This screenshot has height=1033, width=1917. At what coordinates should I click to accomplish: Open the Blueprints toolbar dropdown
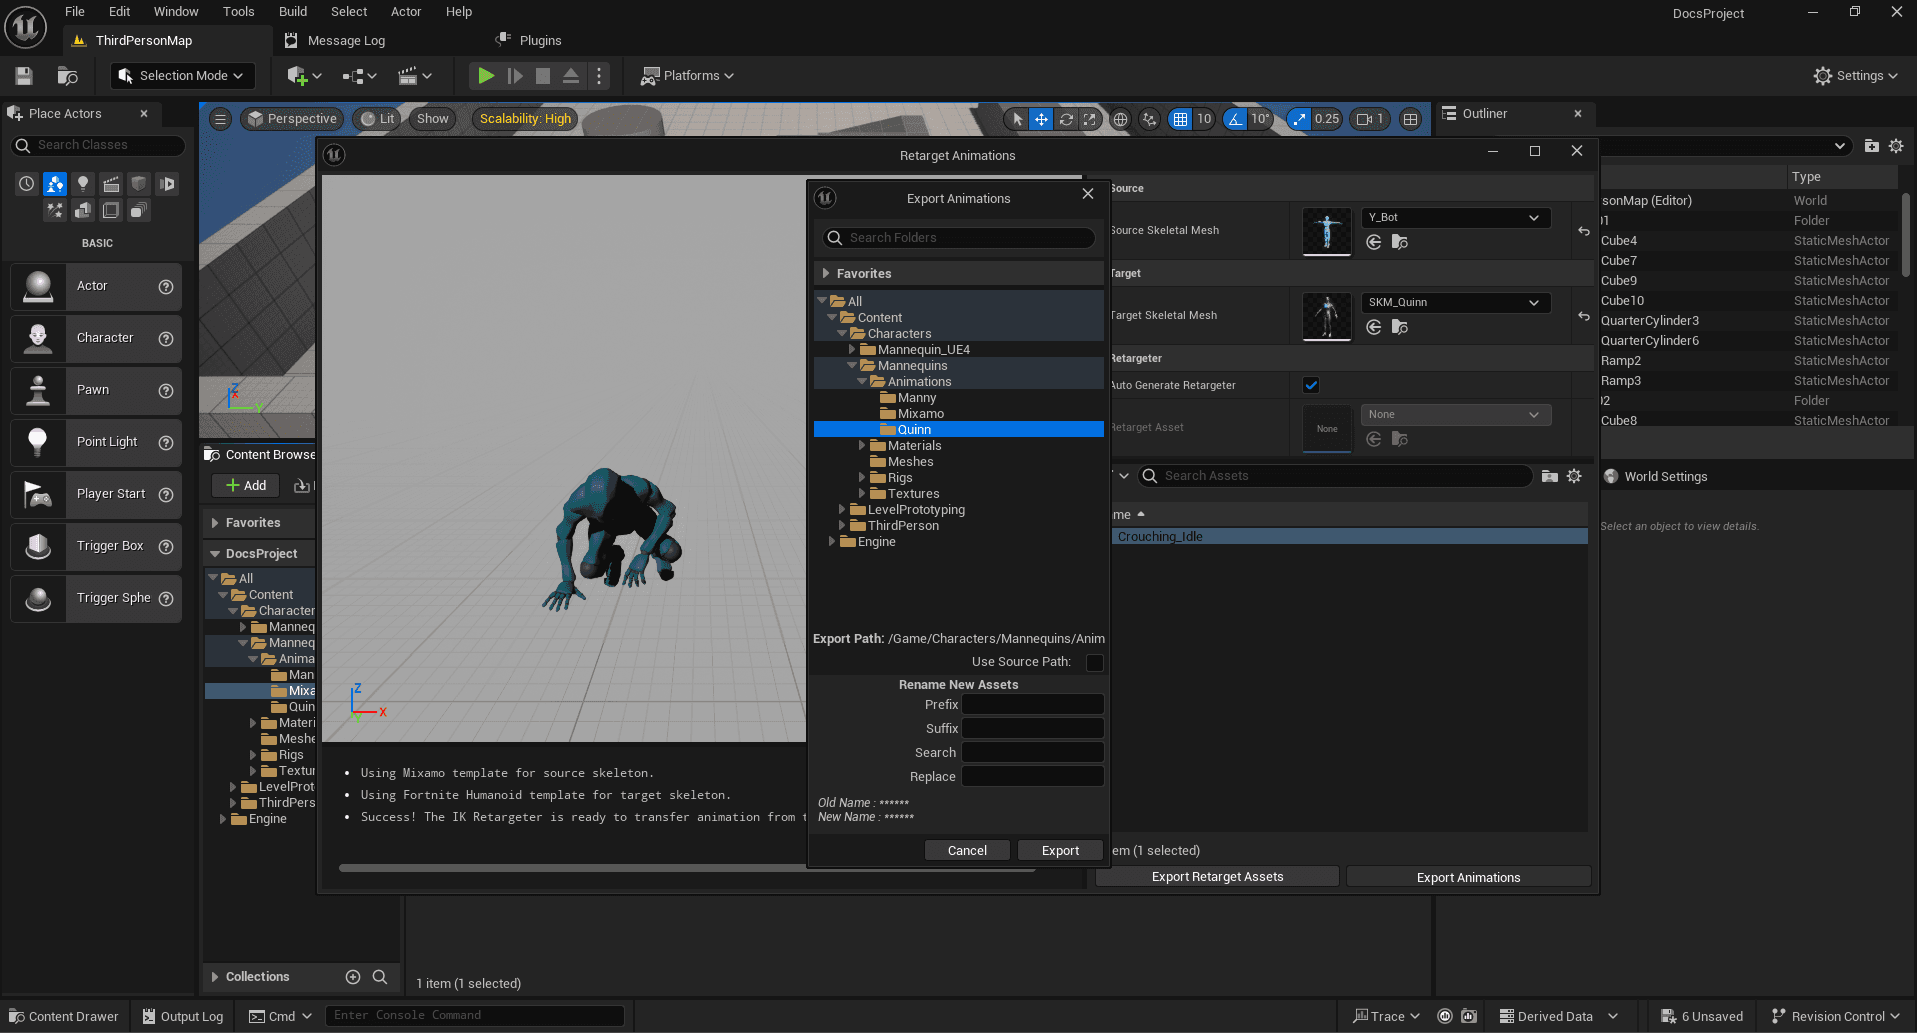click(x=359, y=76)
